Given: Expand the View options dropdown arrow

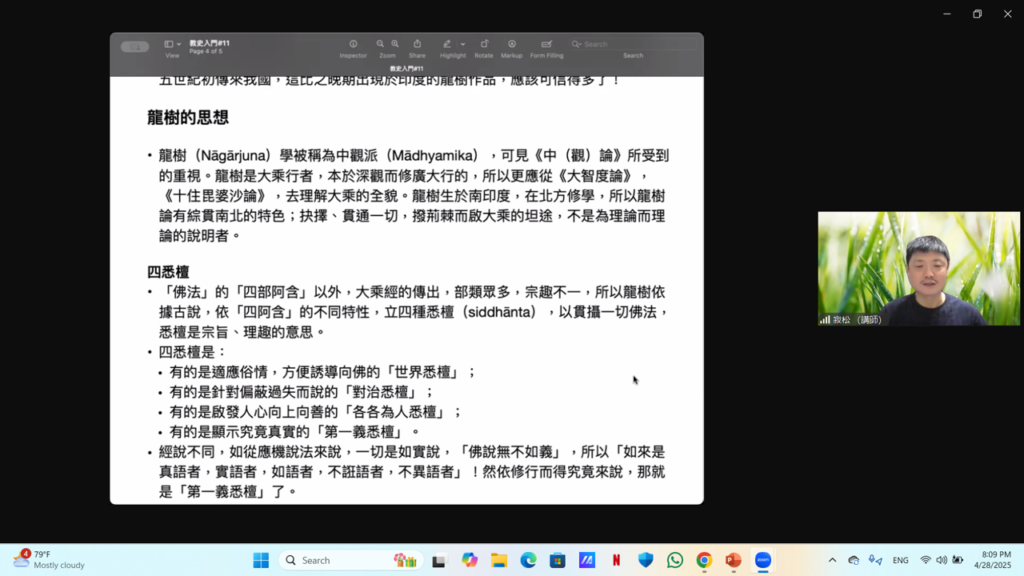Looking at the screenshot, I should pyautogui.click(x=179, y=44).
